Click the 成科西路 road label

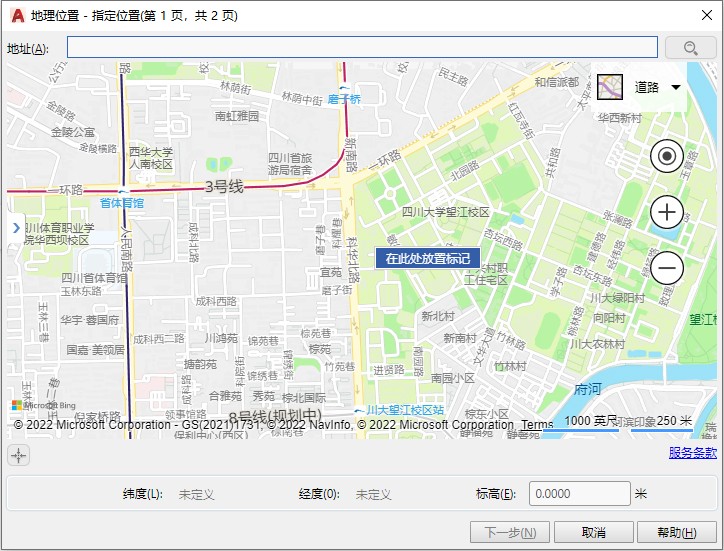[x=216, y=302]
